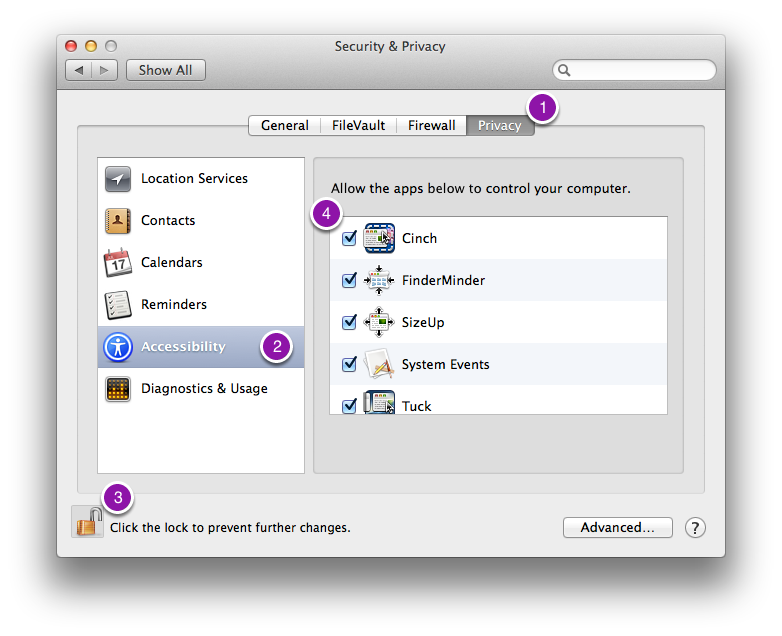Click the Reminders checklist icon
The image size is (782, 636).
coord(118,304)
